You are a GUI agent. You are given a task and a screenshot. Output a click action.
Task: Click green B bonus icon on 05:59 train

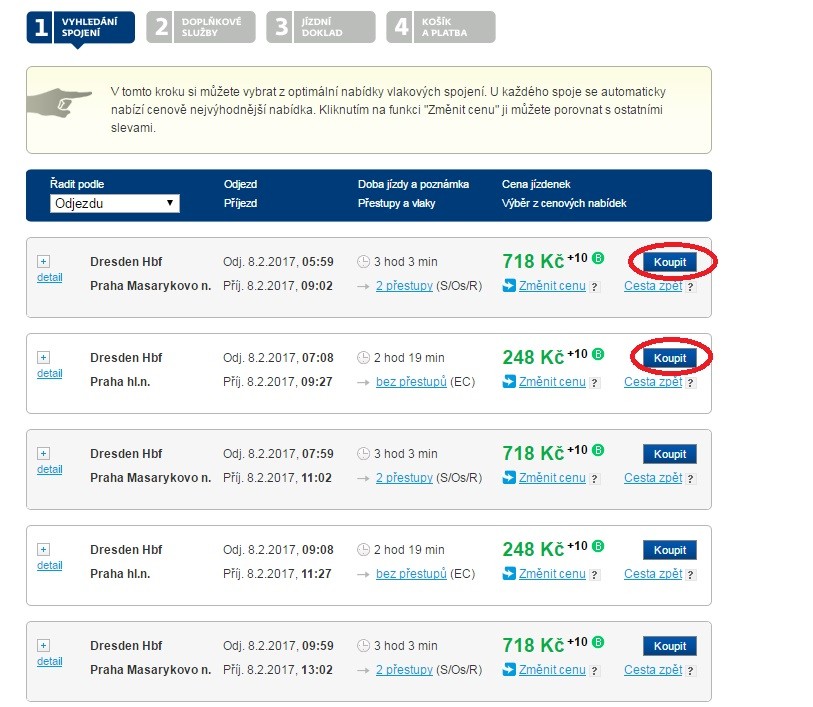(598, 258)
